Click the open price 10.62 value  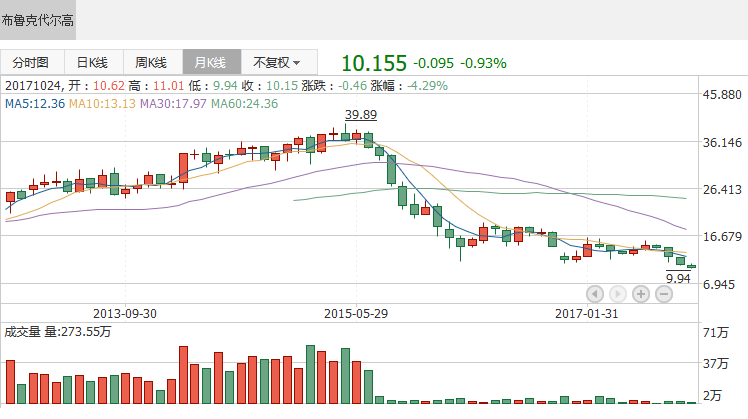(x=109, y=86)
